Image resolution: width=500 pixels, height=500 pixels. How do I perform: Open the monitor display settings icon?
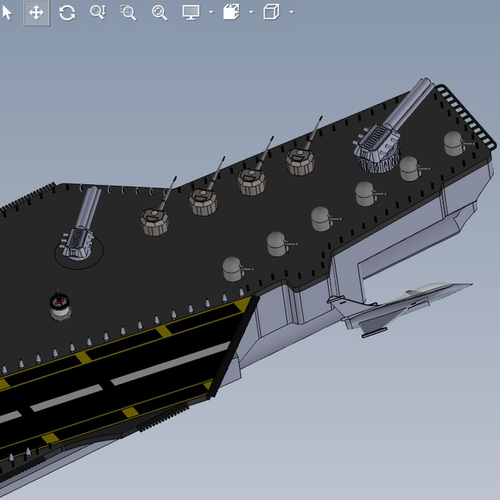coord(191,13)
